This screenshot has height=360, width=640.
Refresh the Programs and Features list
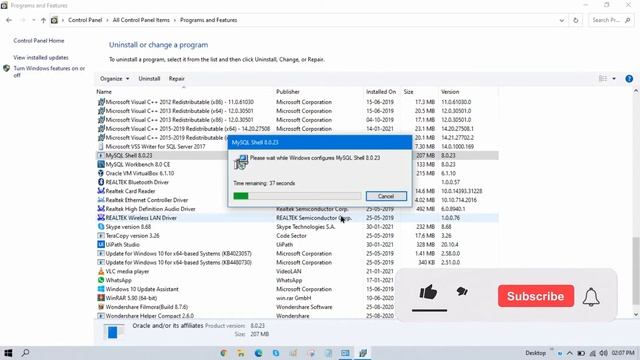pos(576,20)
